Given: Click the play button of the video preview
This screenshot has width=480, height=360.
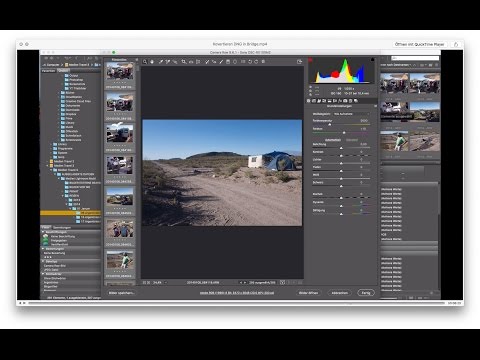Looking at the screenshot, I should click(x=24, y=303).
